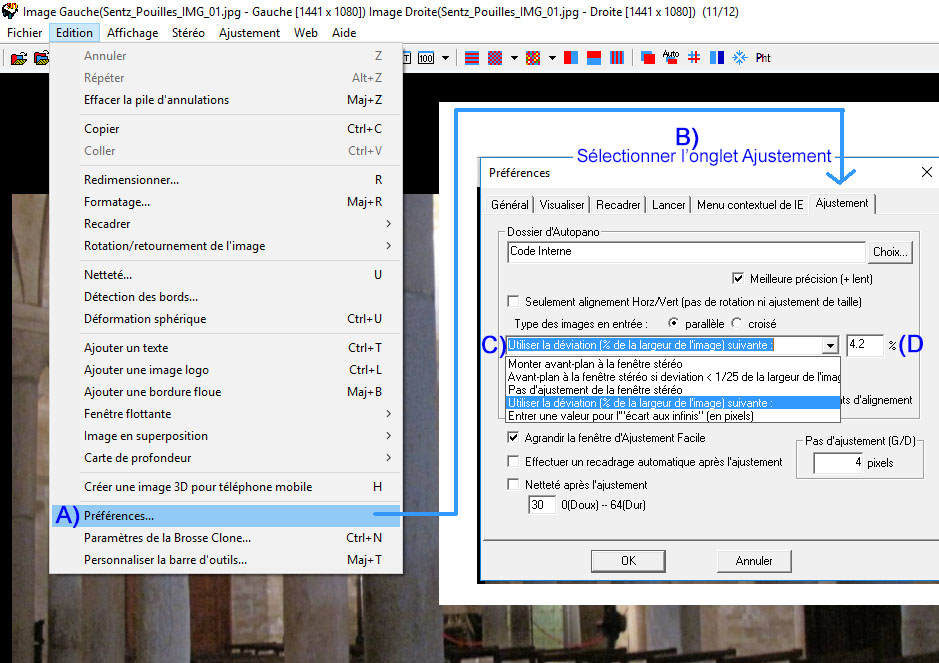Choose 'Pas d'ajustement de la fenêtre stéréo' option
This screenshot has width=939, height=663.
(x=595, y=389)
